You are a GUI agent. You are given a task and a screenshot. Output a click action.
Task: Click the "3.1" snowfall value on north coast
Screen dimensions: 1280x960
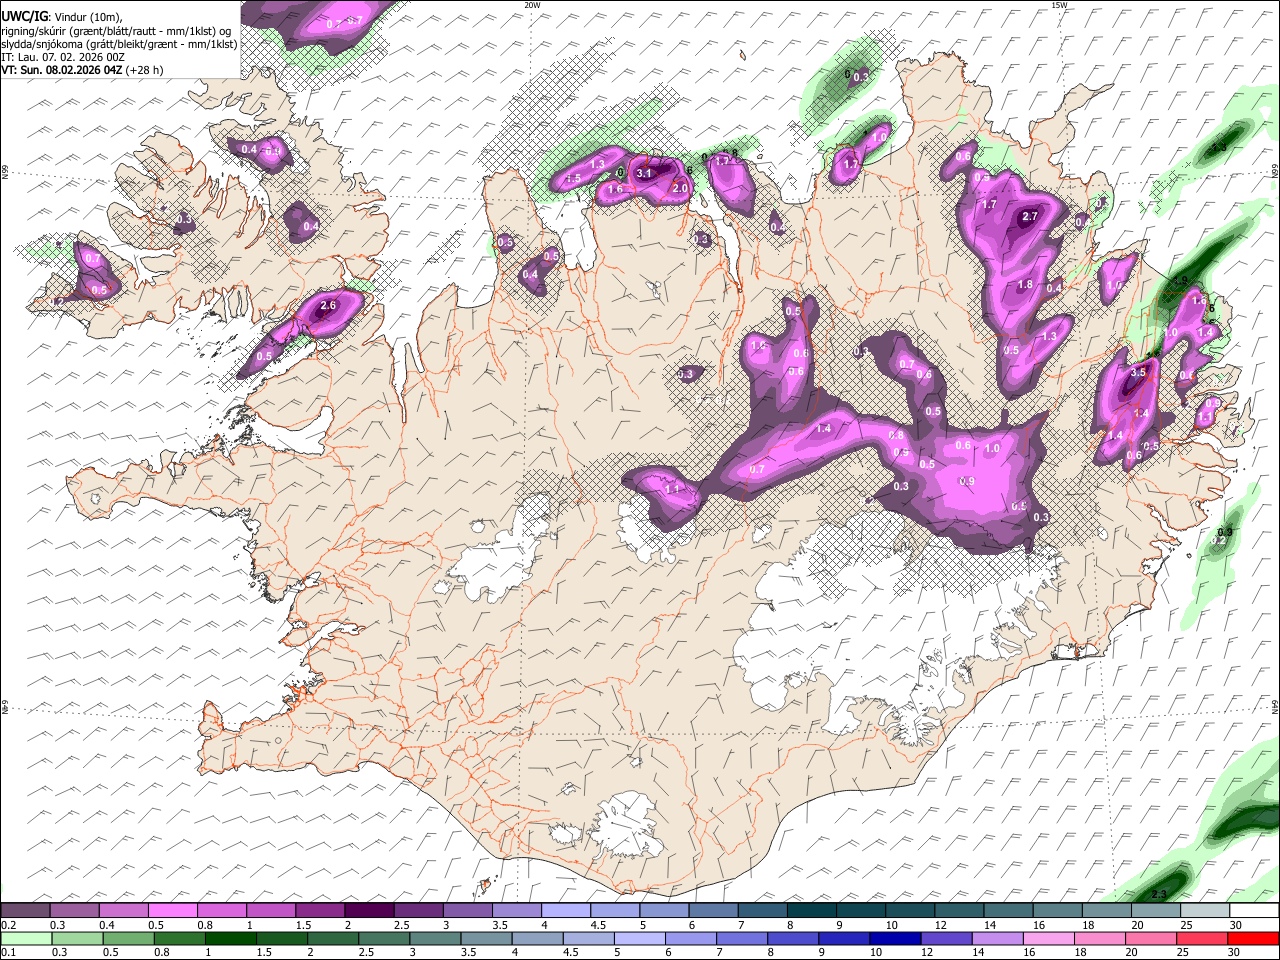644,174
